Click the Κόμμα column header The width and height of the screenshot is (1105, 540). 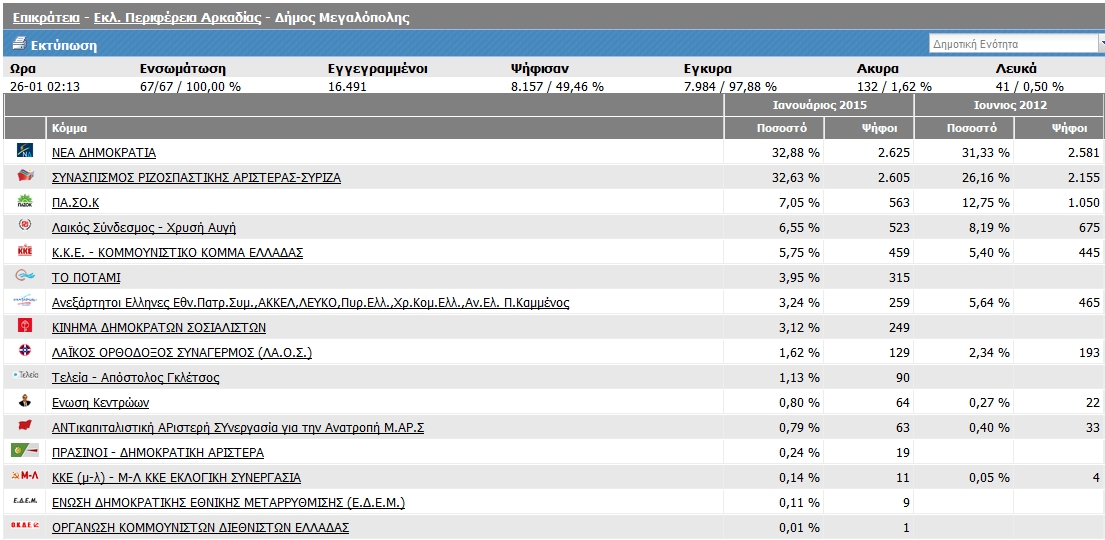[69, 129]
